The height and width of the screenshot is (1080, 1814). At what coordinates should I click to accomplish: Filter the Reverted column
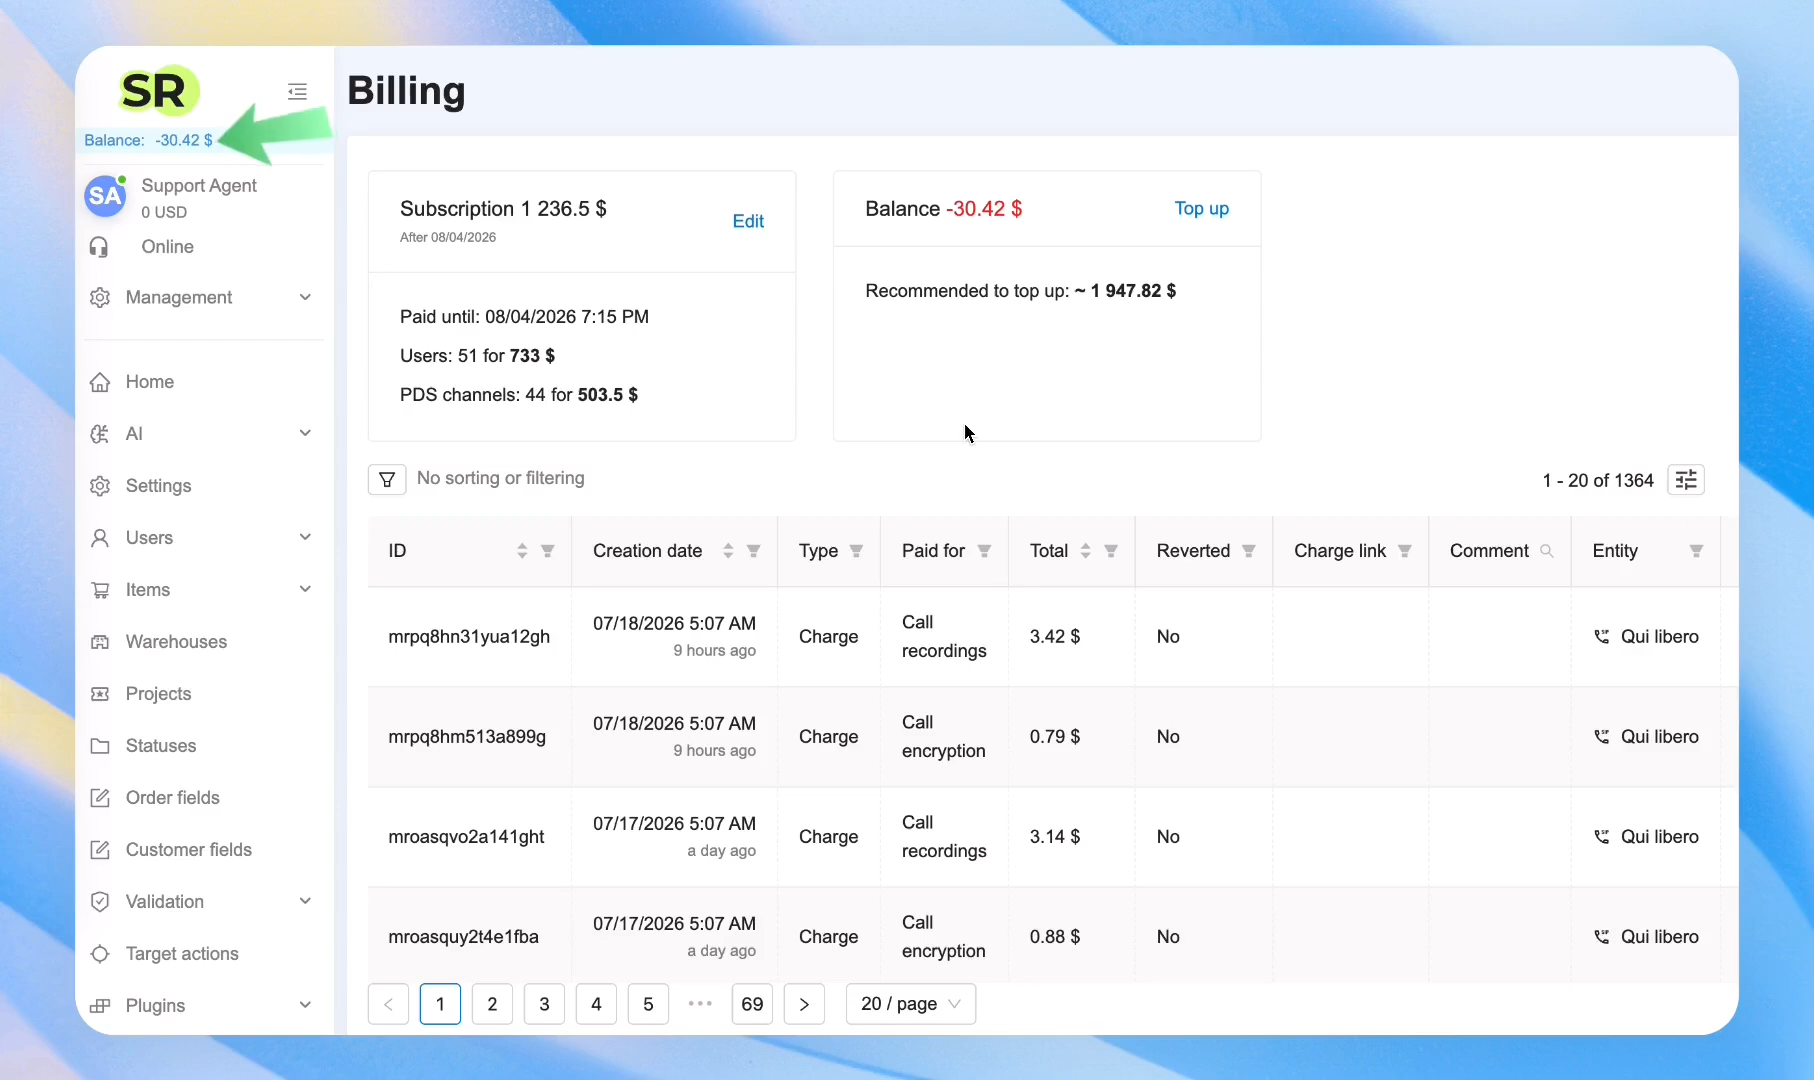pyautogui.click(x=1249, y=551)
